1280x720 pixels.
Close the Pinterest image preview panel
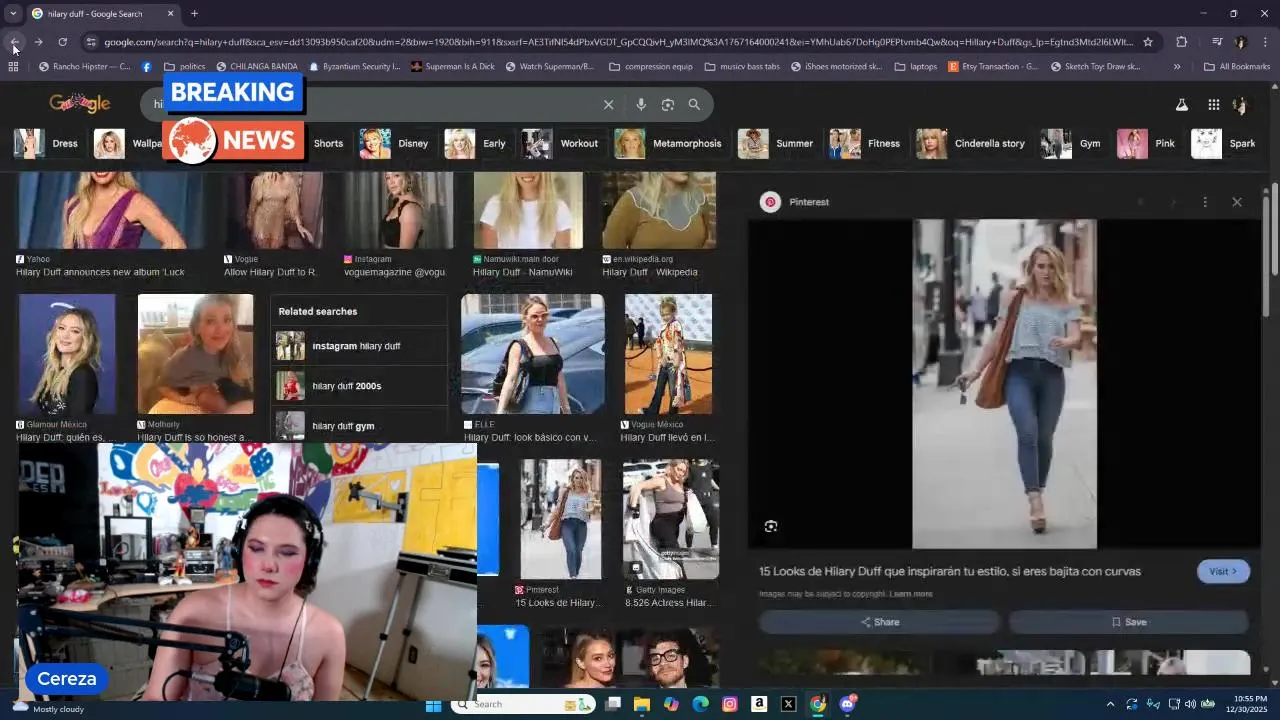point(1237,202)
